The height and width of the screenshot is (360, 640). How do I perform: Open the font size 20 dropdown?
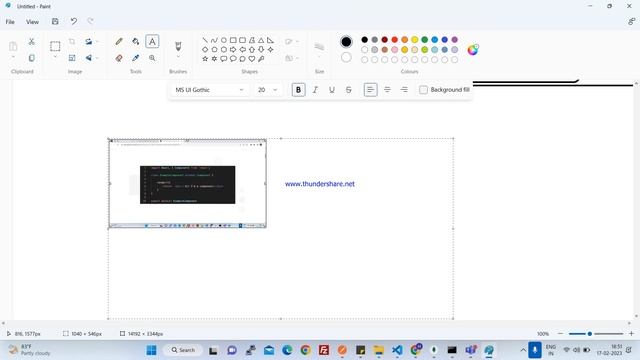tap(267, 90)
